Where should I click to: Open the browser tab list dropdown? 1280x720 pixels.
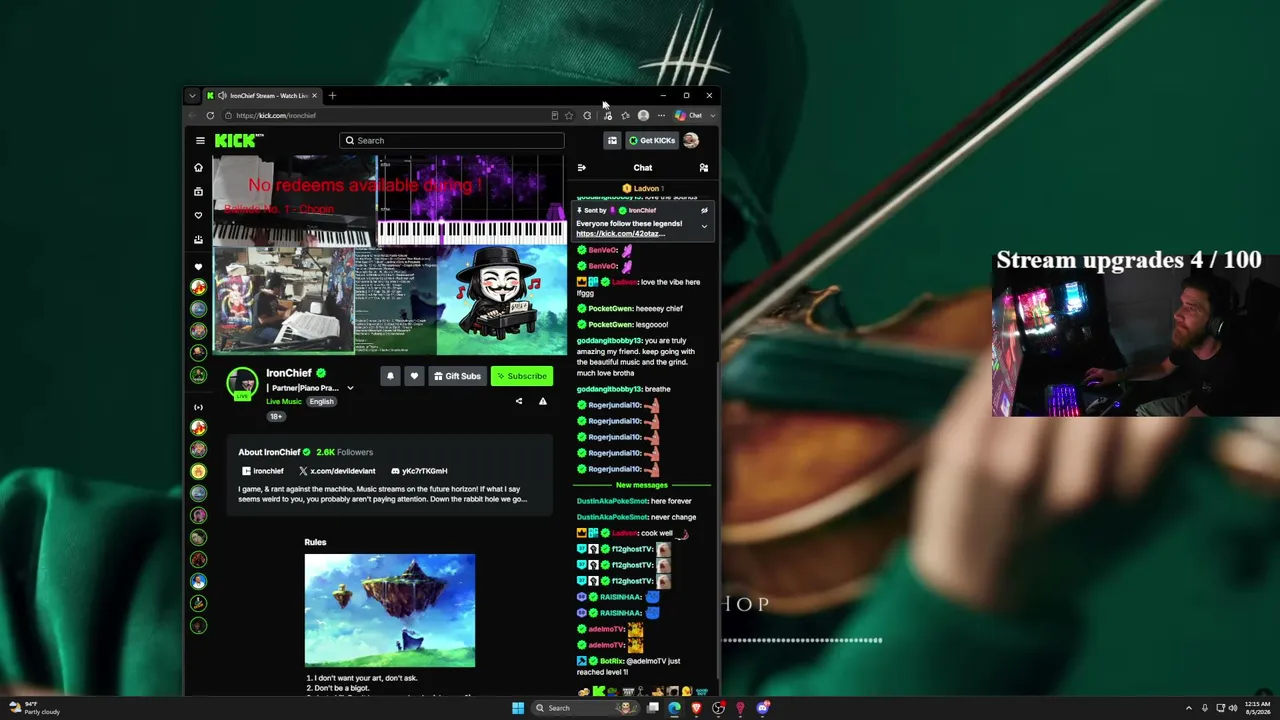point(192,96)
